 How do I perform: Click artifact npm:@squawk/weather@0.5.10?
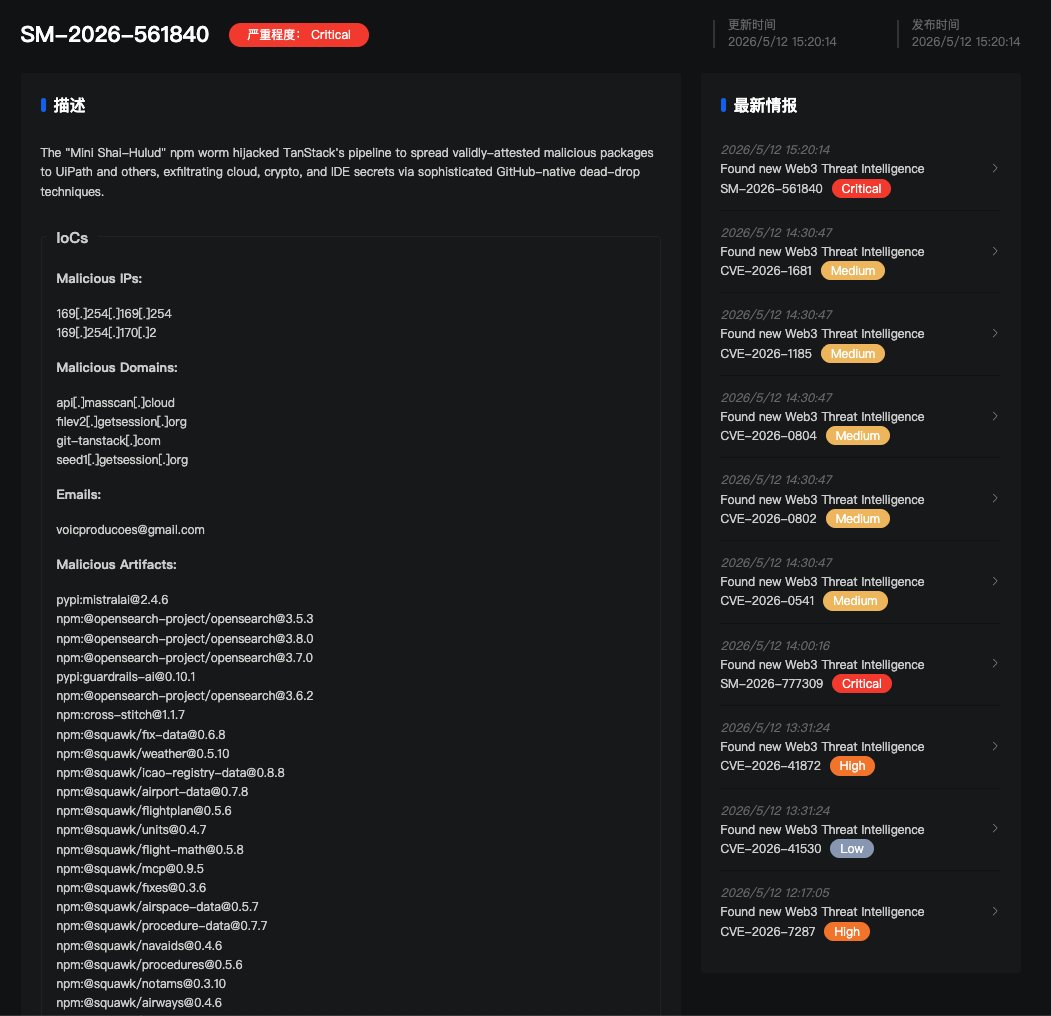click(x=143, y=754)
